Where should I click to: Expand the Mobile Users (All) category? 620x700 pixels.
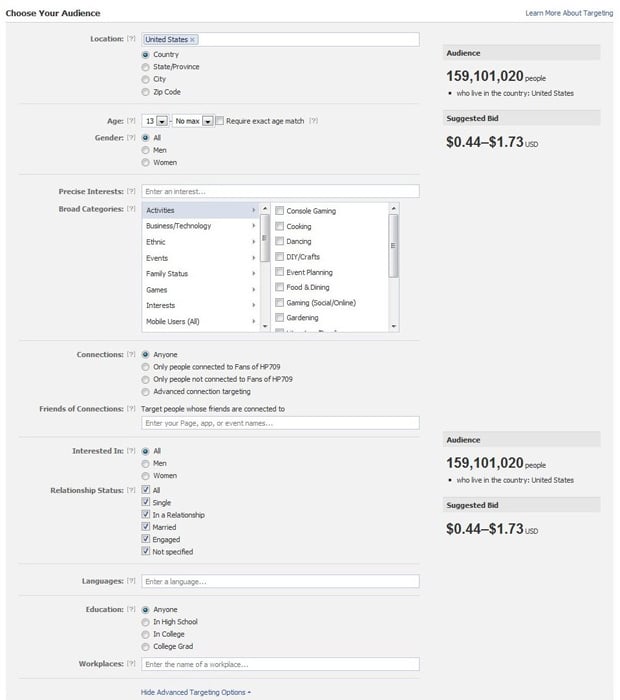(x=200, y=321)
